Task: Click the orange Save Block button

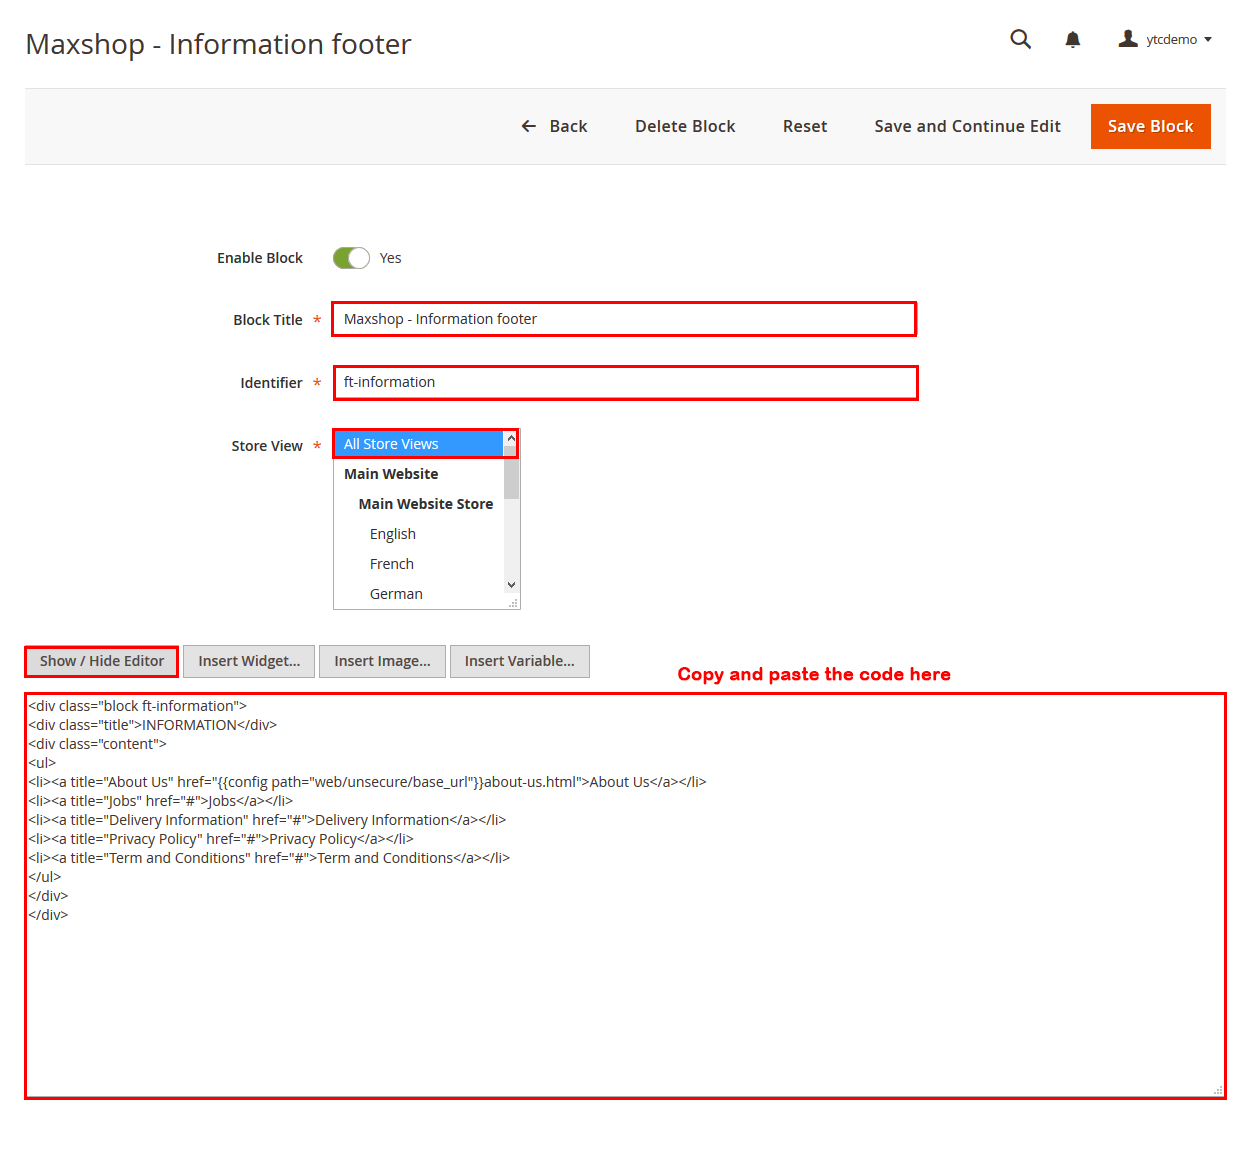Action: click(1150, 126)
